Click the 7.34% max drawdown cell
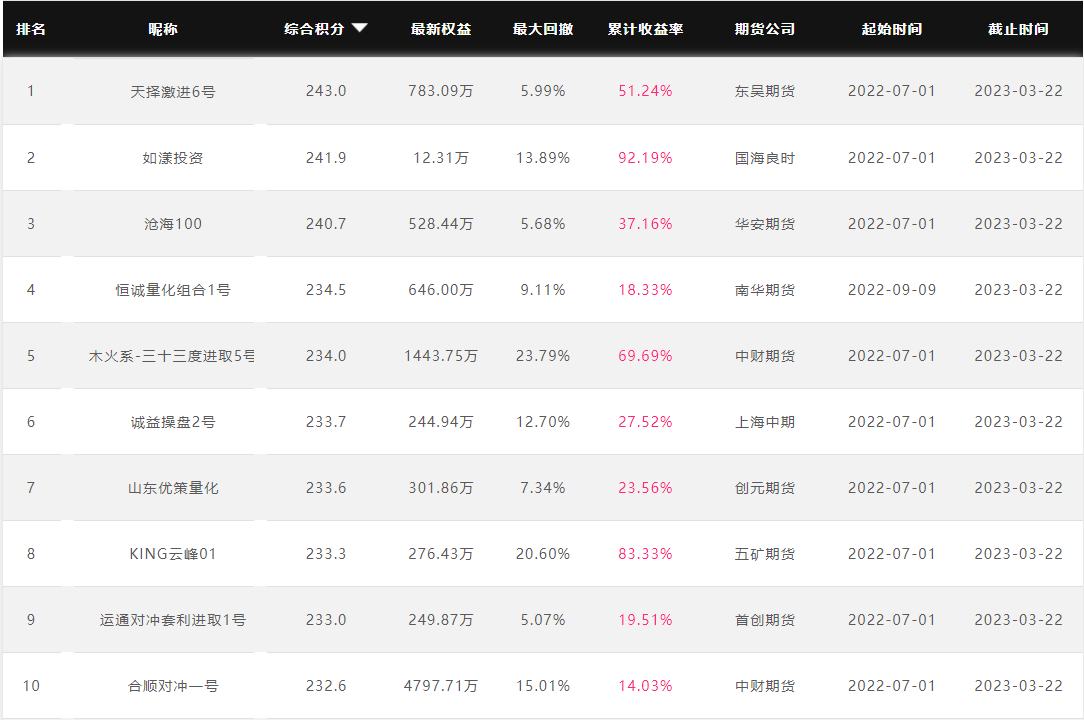This screenshot has height=720, width=1084. click(543, 488)
